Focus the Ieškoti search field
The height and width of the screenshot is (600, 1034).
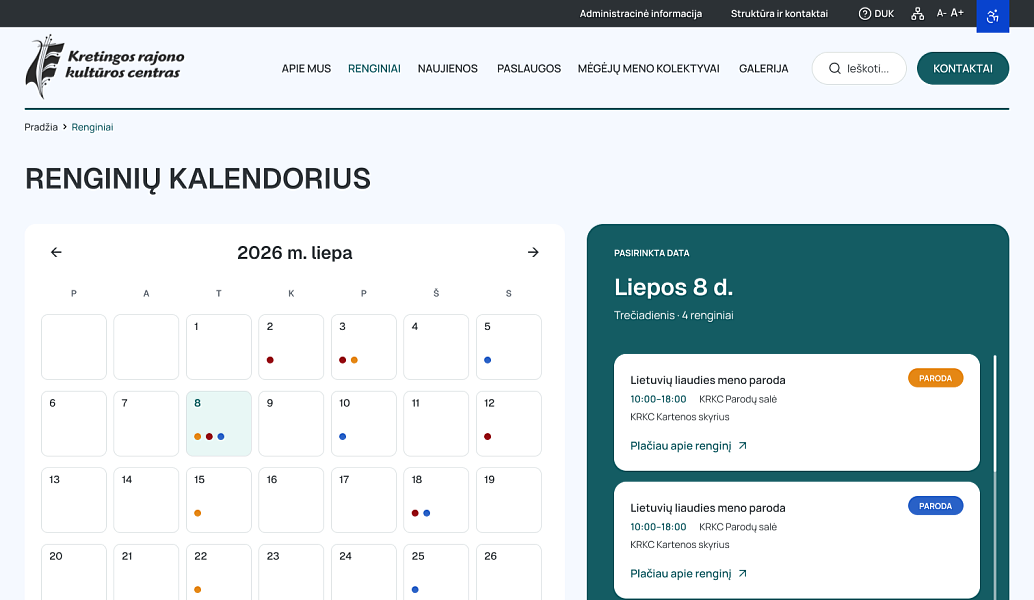[859, 69]
